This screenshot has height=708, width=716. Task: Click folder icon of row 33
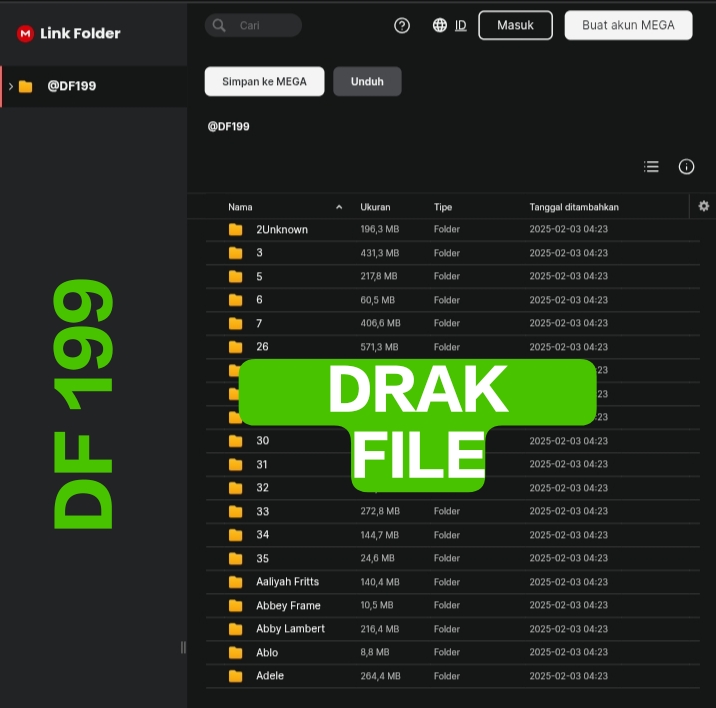click(236, 512)
